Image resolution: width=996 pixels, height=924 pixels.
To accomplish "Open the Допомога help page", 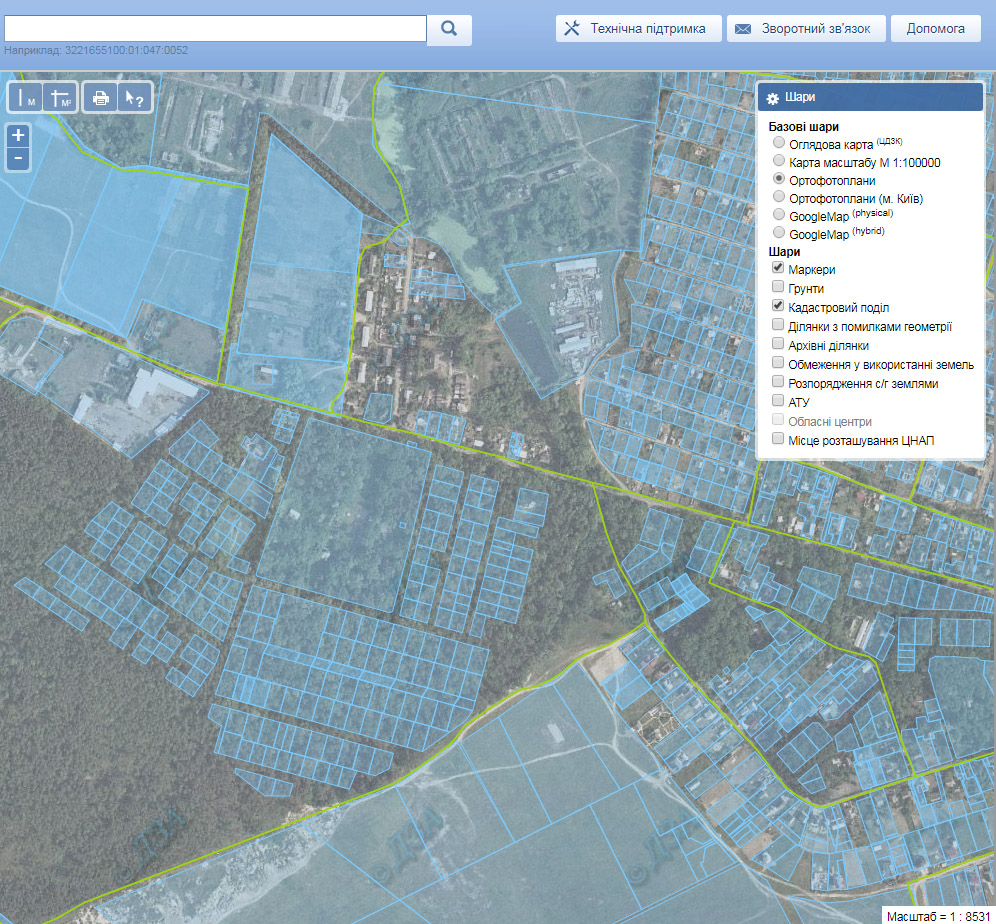I will pos(936,29).
